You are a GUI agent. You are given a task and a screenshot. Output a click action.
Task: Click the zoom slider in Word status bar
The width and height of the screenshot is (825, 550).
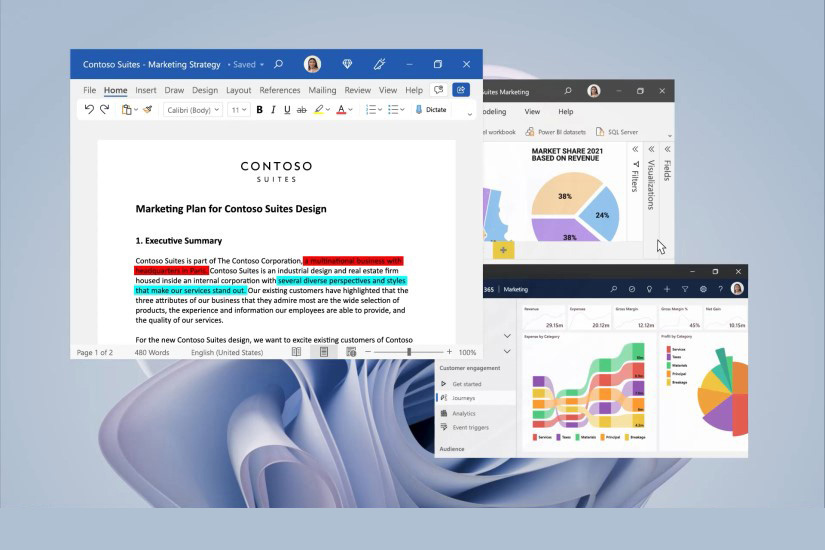409,352
